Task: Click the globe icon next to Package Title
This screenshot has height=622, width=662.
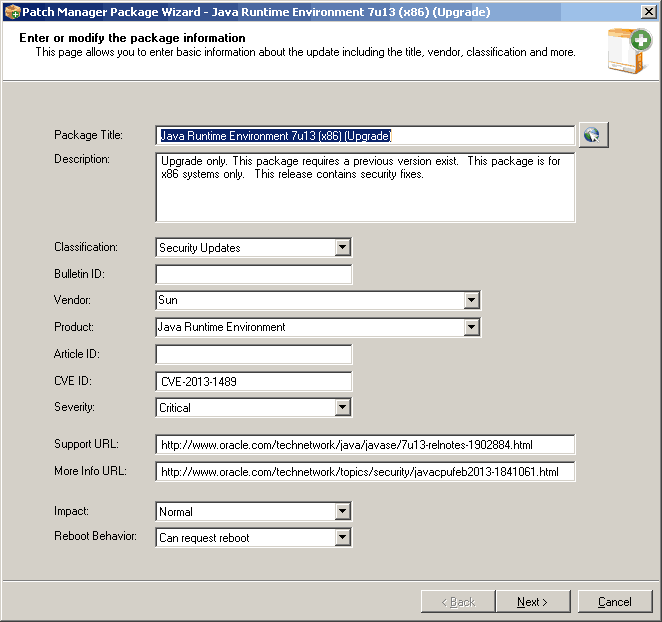Action: point(593,135)
